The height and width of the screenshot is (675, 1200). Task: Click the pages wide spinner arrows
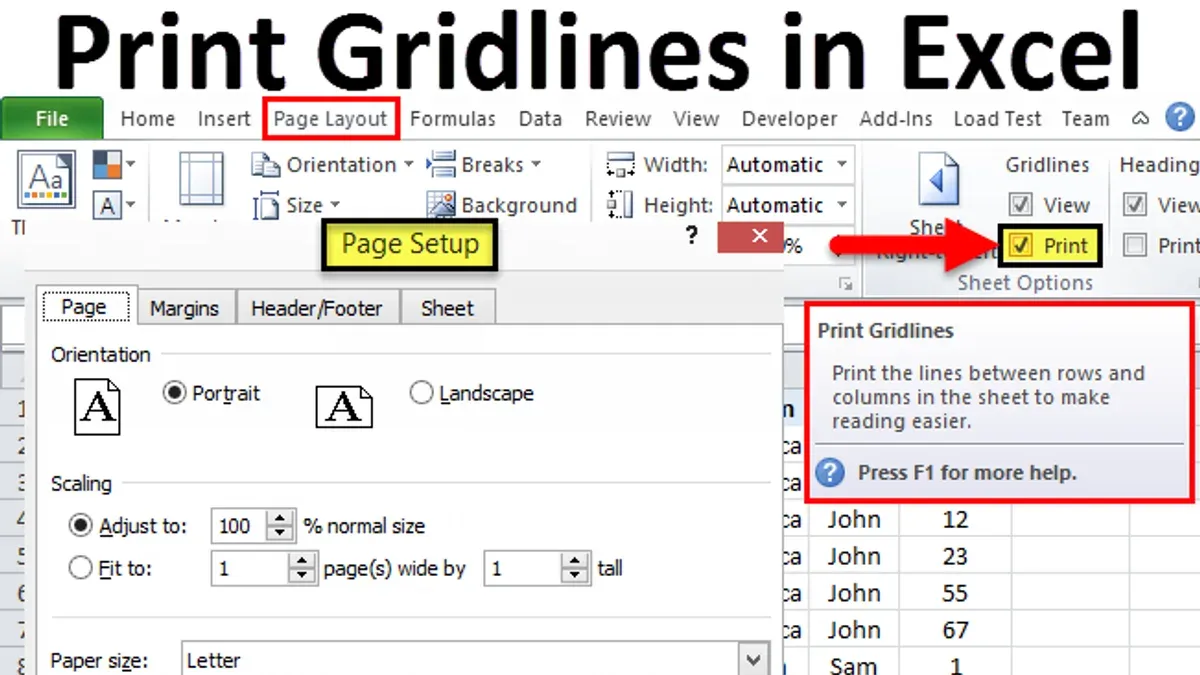pos(302,569)
